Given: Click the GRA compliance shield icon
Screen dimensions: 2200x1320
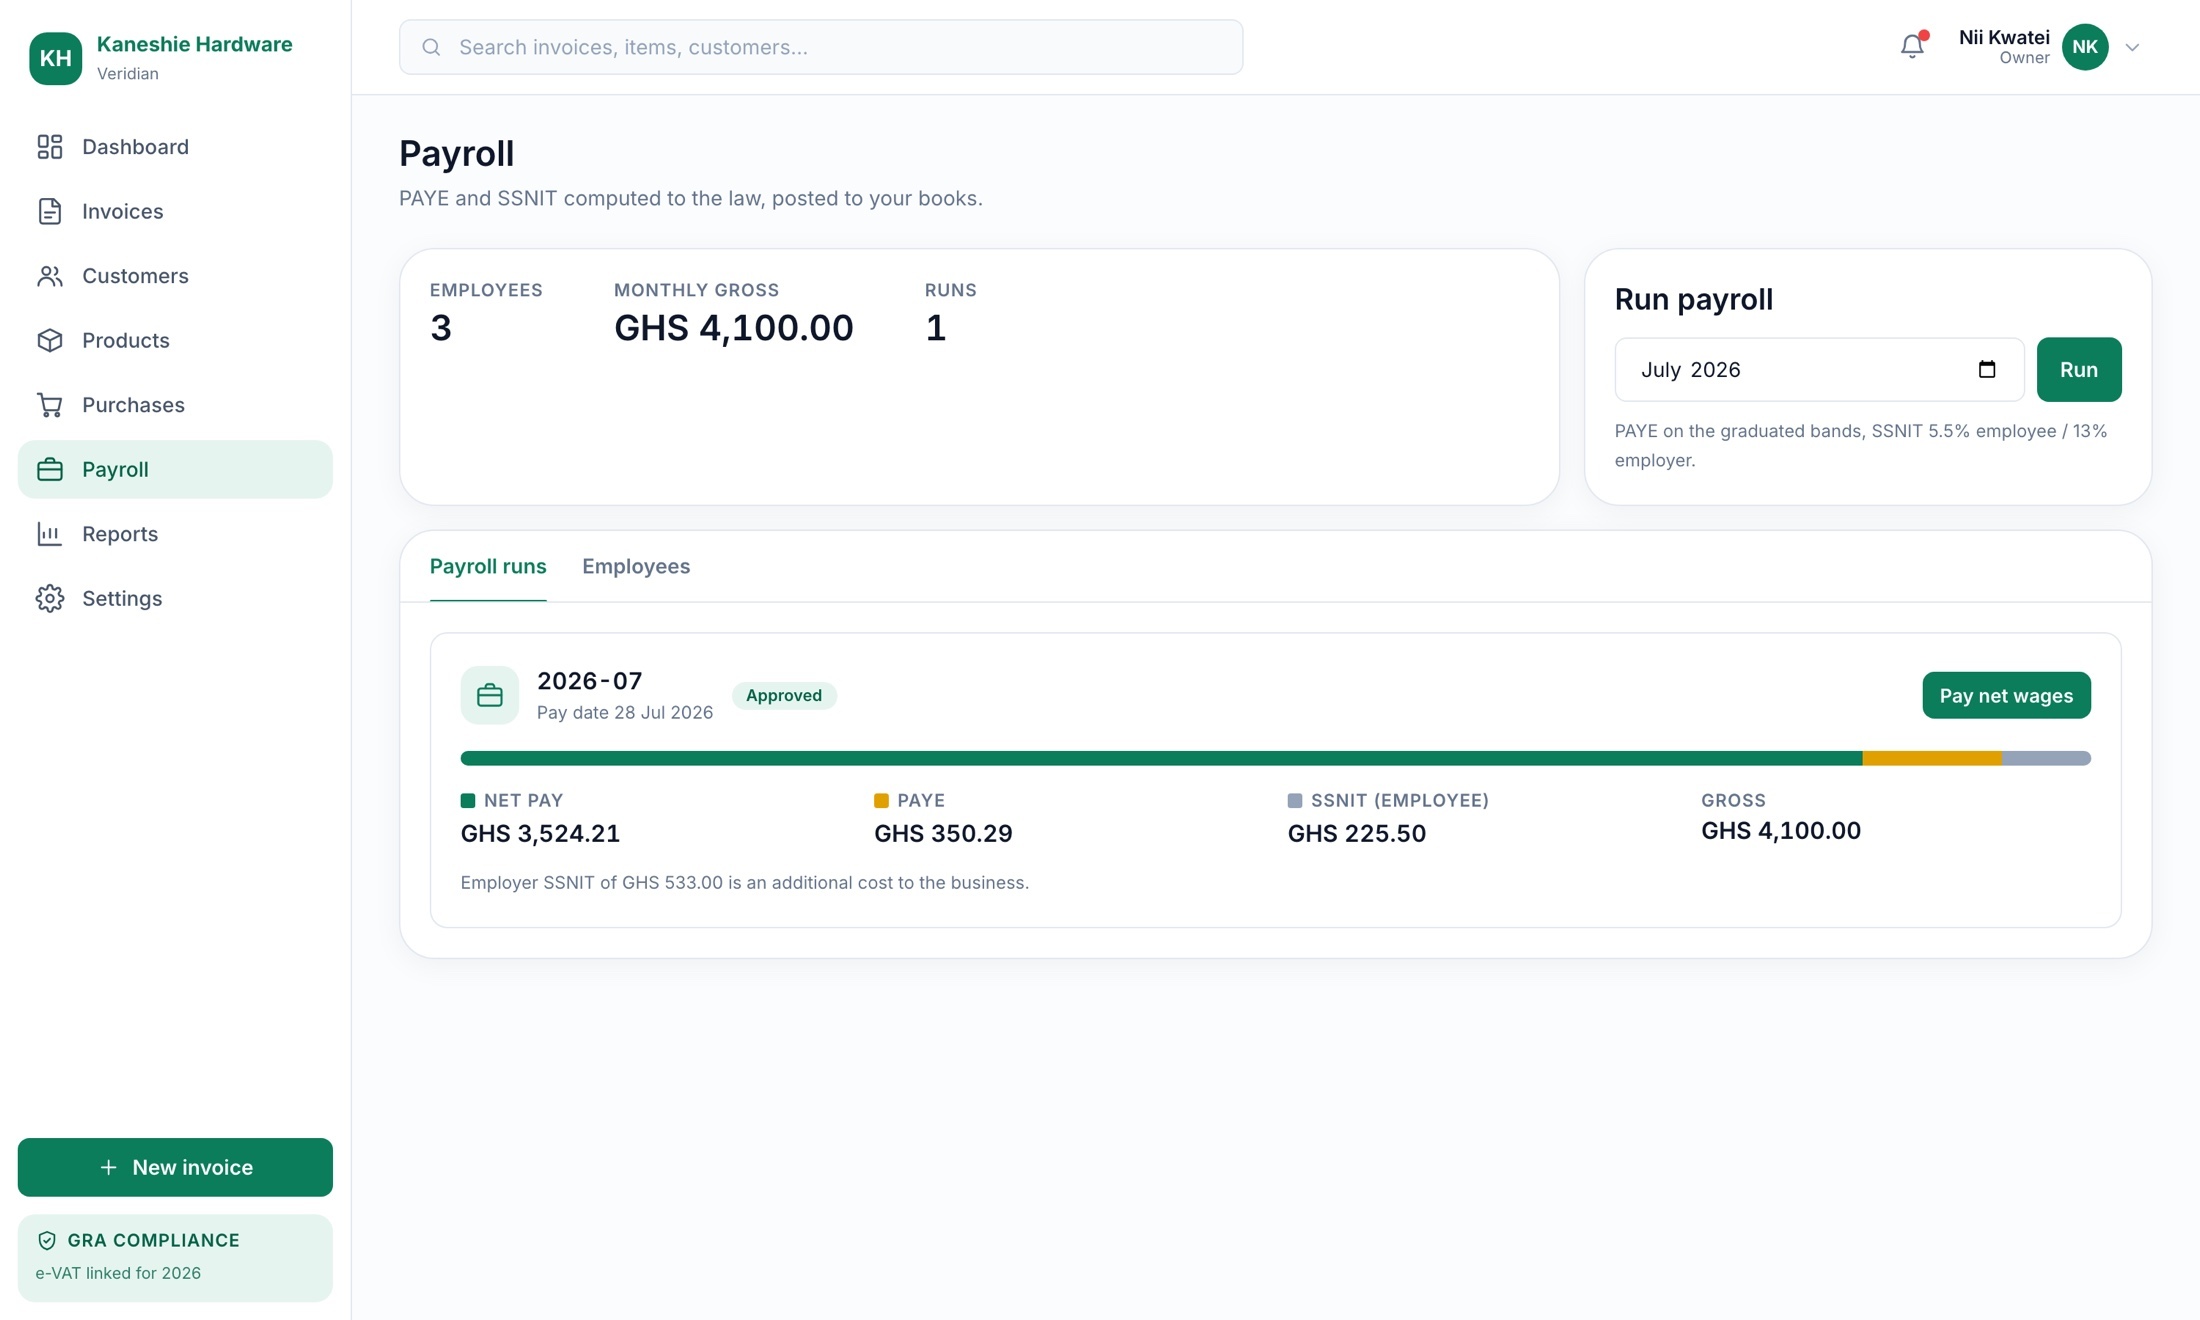Looking at the screenshot, I should click(x=47, y=1240).
